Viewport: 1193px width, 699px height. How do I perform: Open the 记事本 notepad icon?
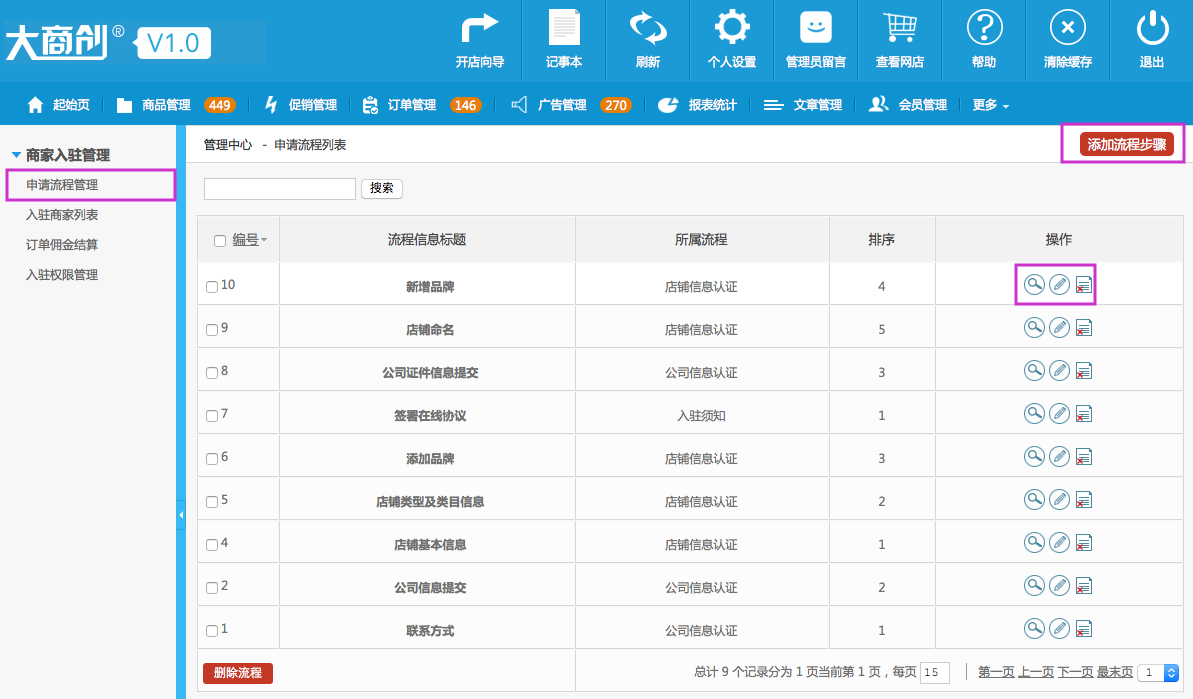564,29
